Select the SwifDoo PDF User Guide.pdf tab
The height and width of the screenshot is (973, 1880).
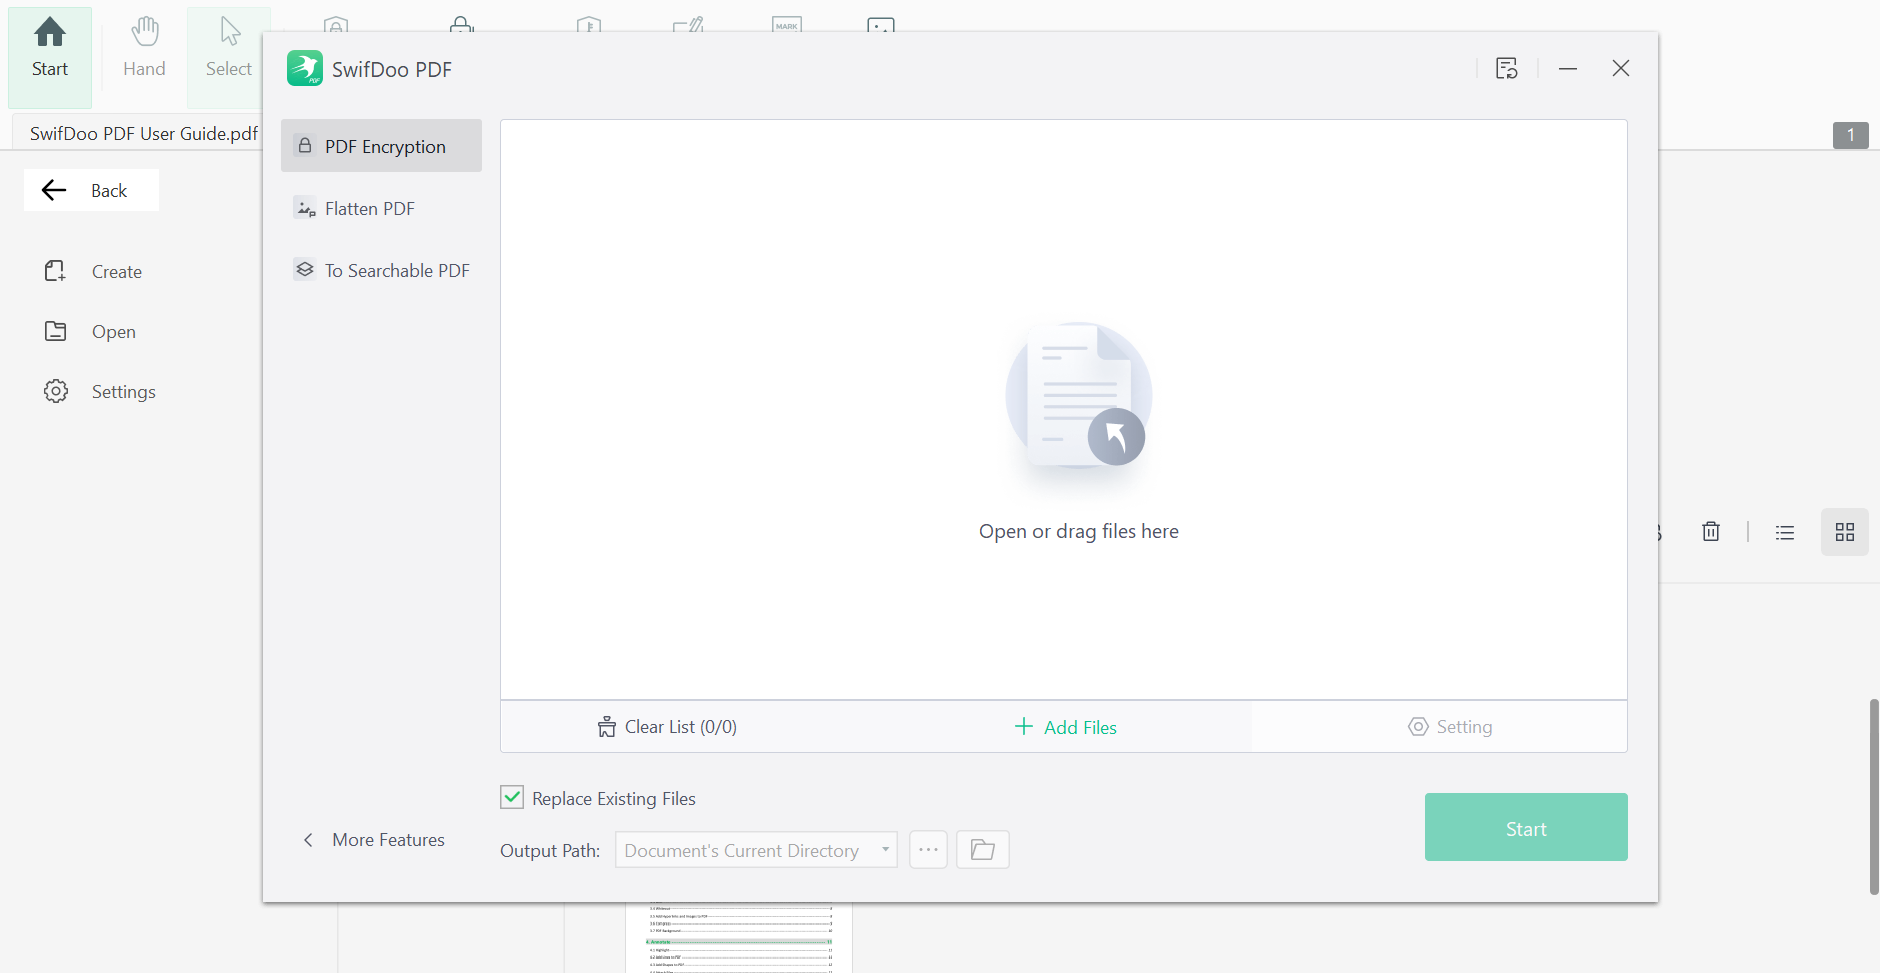[x=143, y=131]
